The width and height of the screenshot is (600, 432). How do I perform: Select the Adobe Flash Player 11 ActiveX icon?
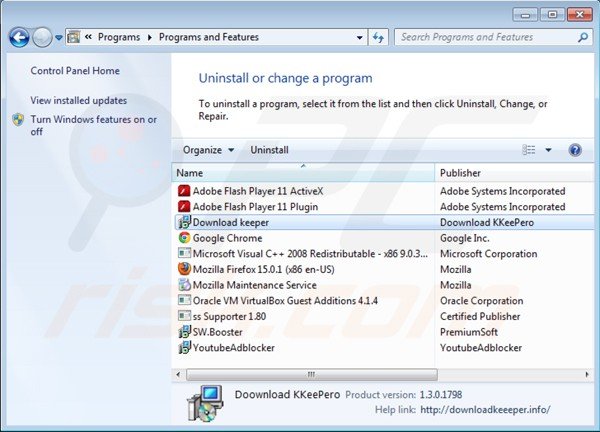[x=184, y=191]
